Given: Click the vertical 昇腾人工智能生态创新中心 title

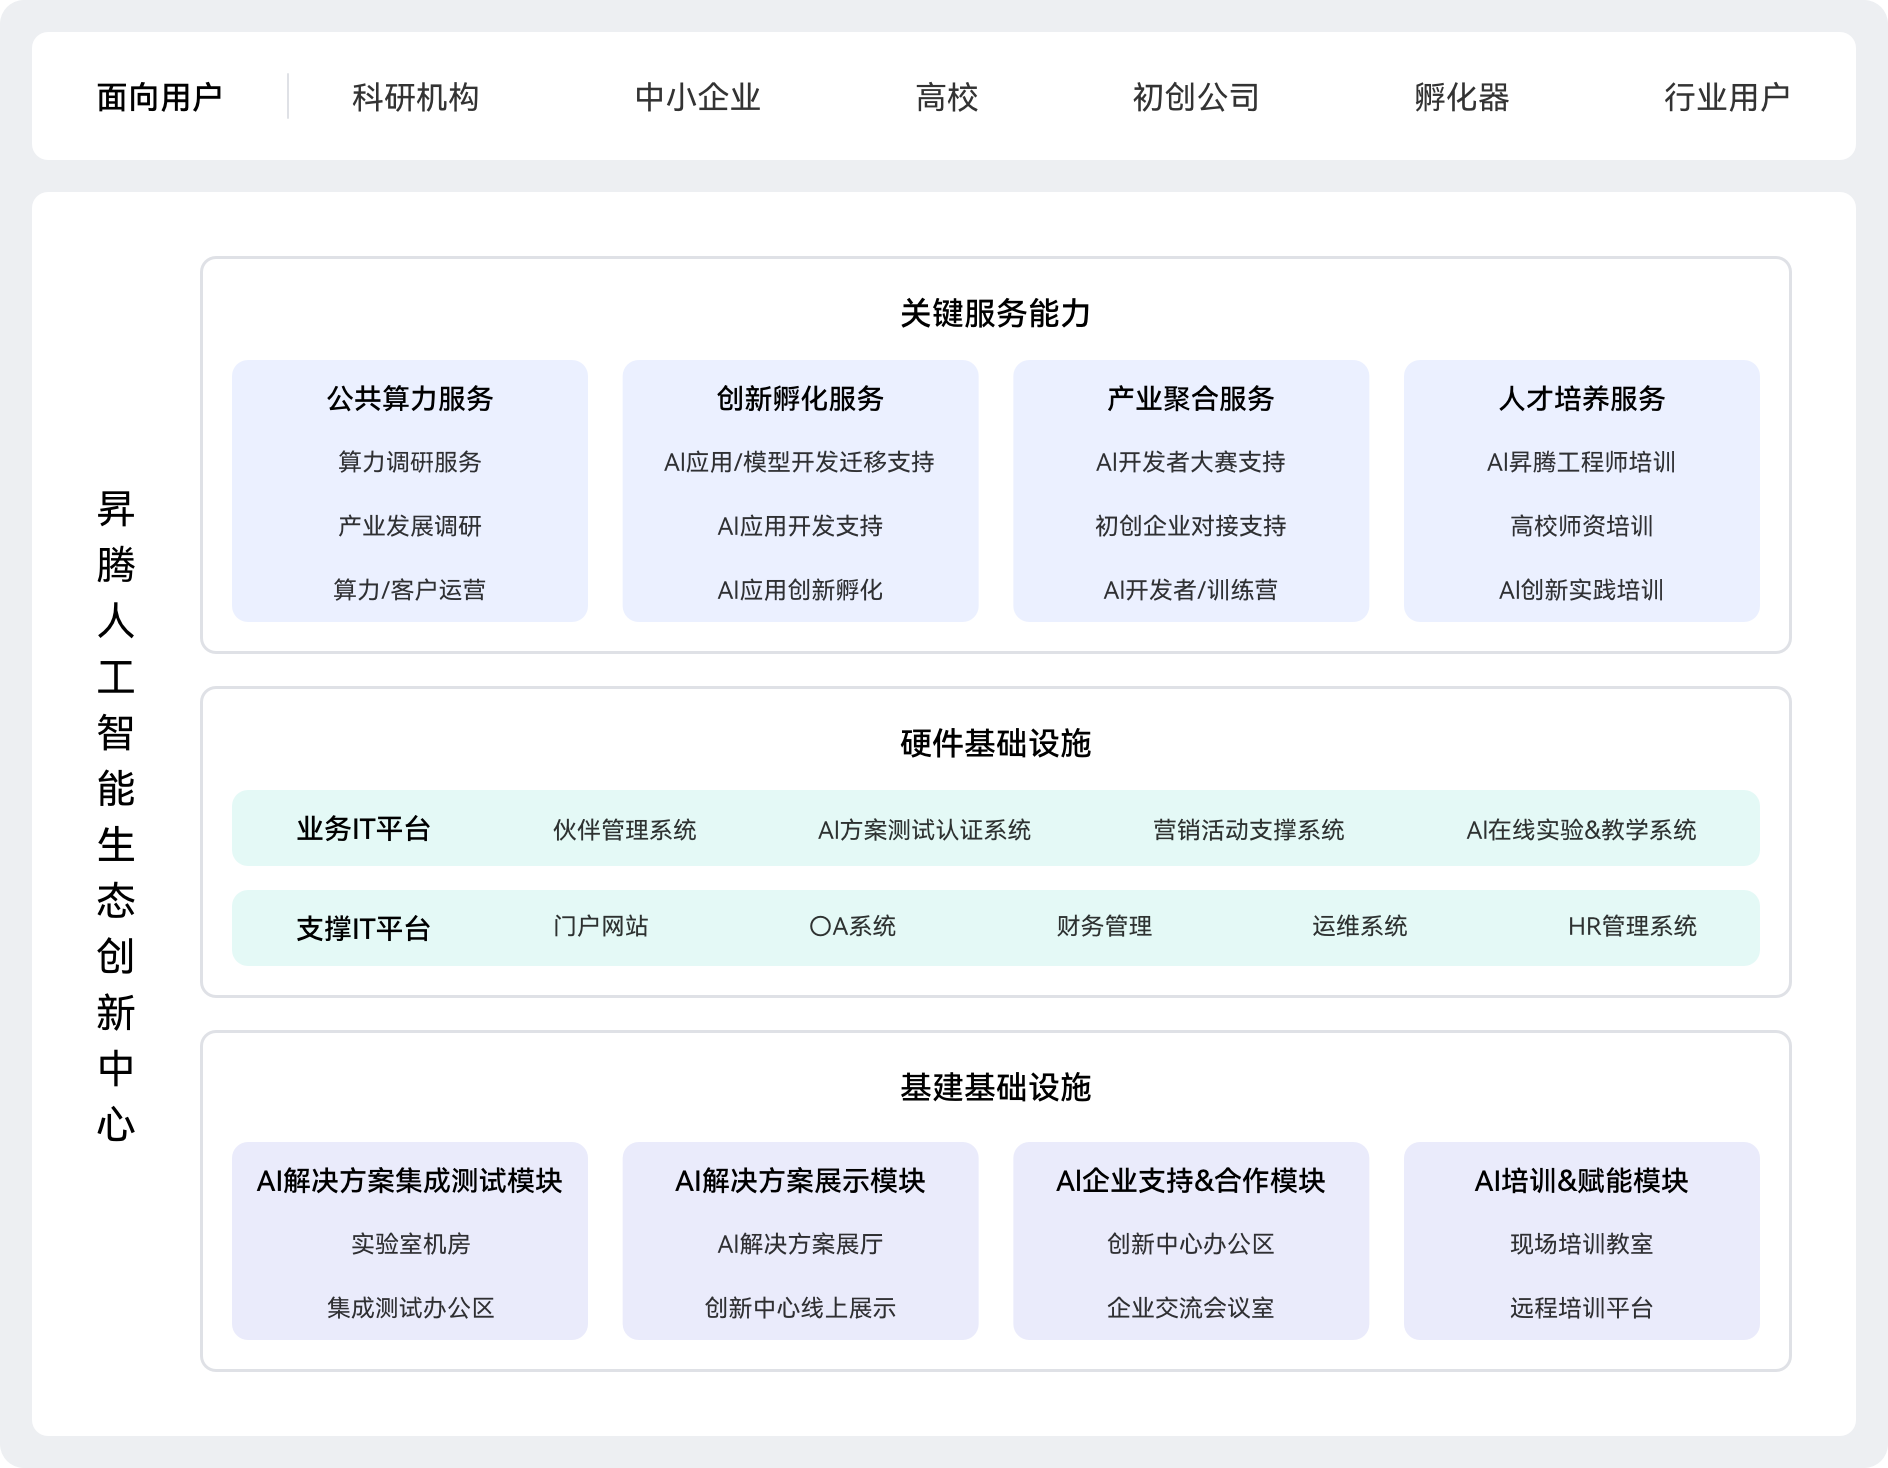Looking at the screenshot, I should [116, 816].
